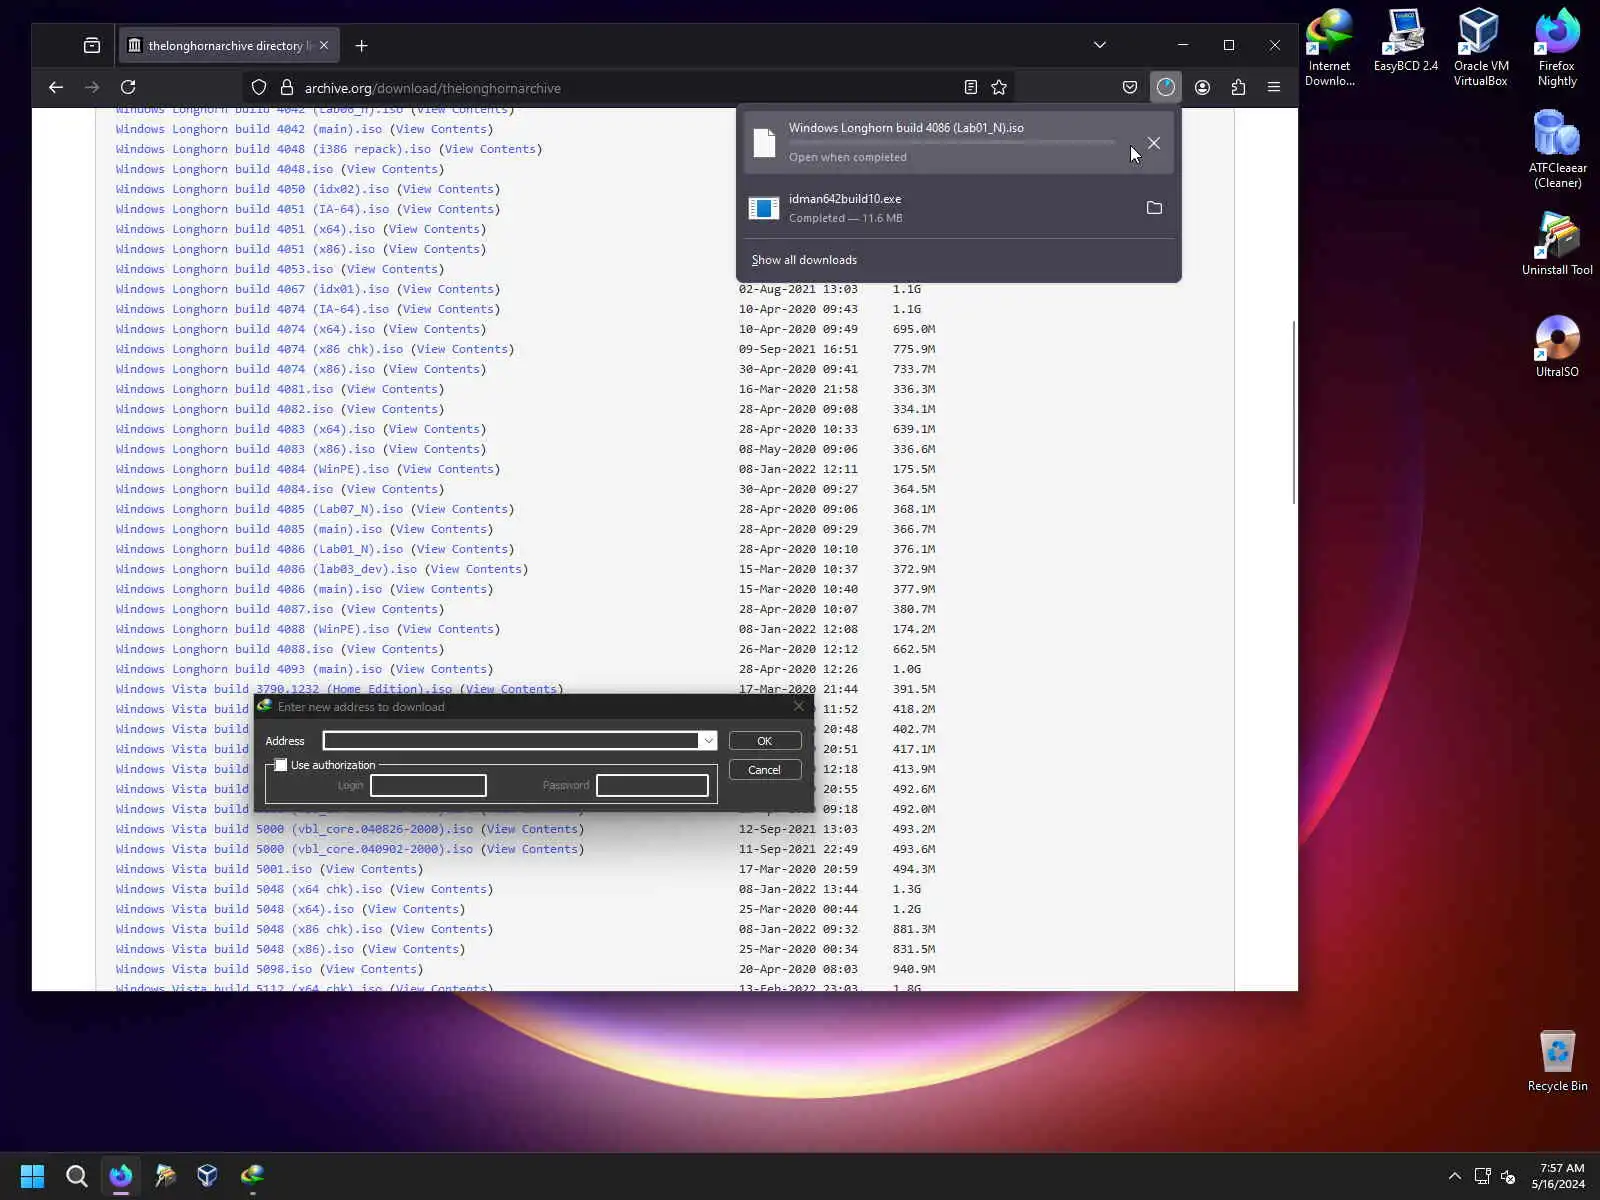Close the downloads panel via toolbar Downloads icon
This screenshot has height=1200, width=1600.
tap(1166, 88)
